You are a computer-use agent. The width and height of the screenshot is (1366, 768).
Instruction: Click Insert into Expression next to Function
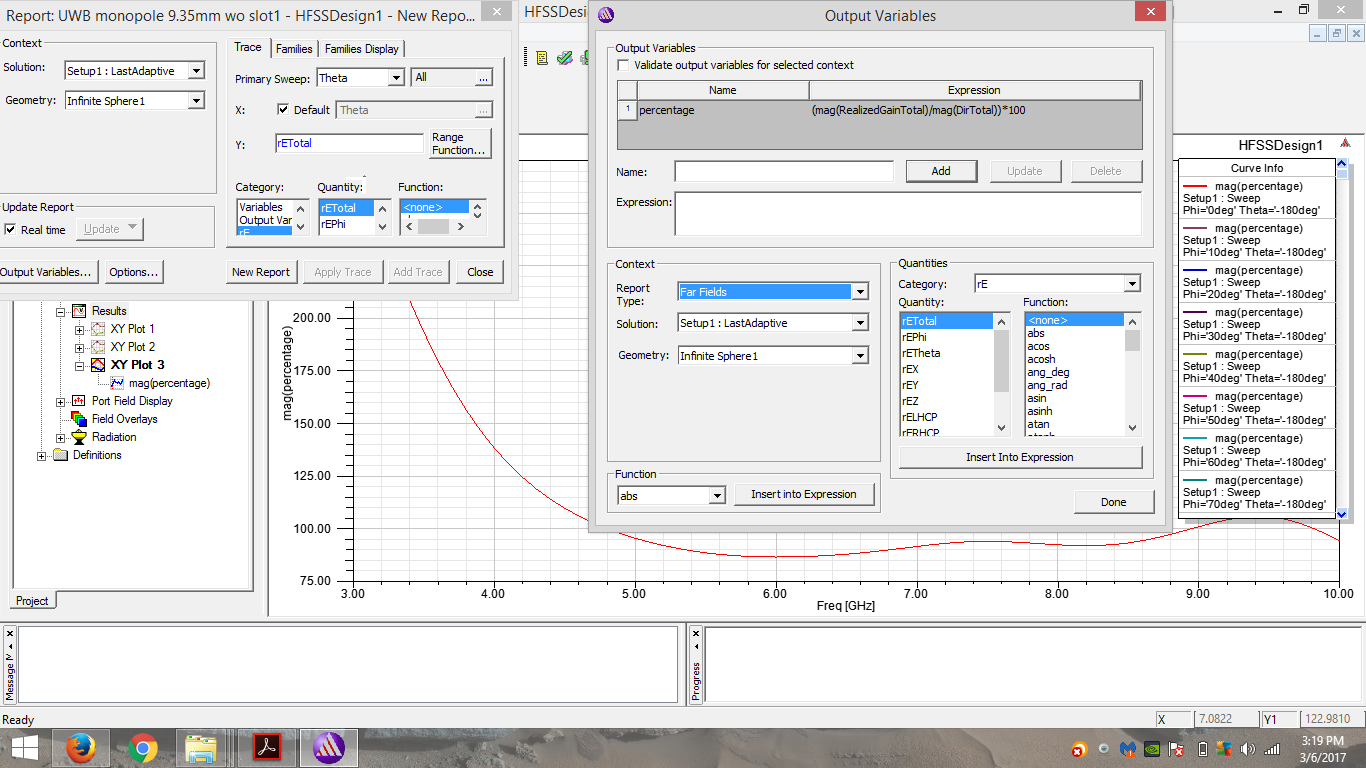click(804, 494)
